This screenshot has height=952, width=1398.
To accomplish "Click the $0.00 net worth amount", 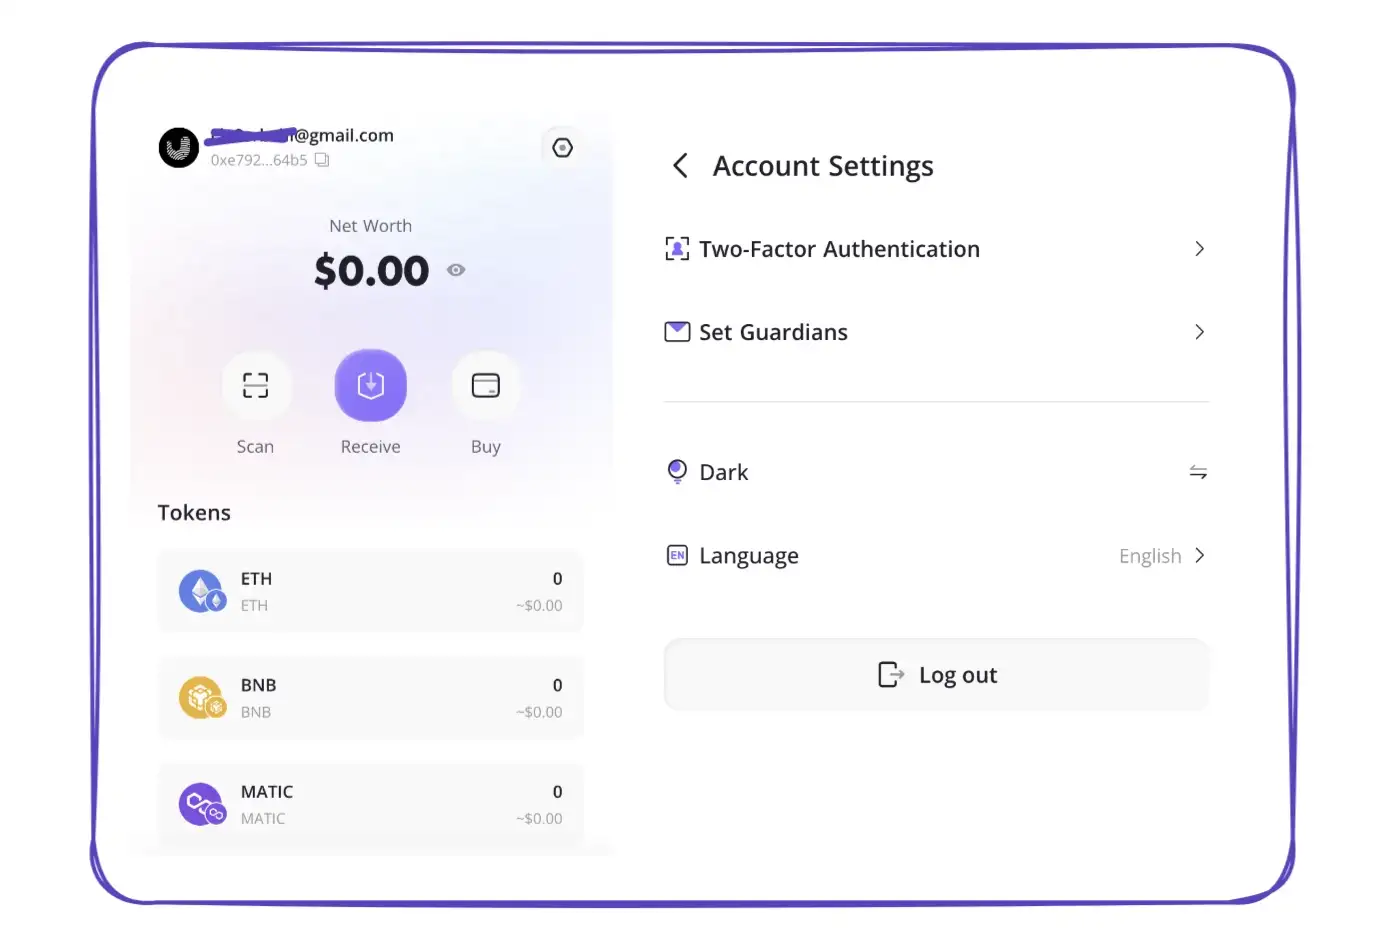I will [371, 271].
